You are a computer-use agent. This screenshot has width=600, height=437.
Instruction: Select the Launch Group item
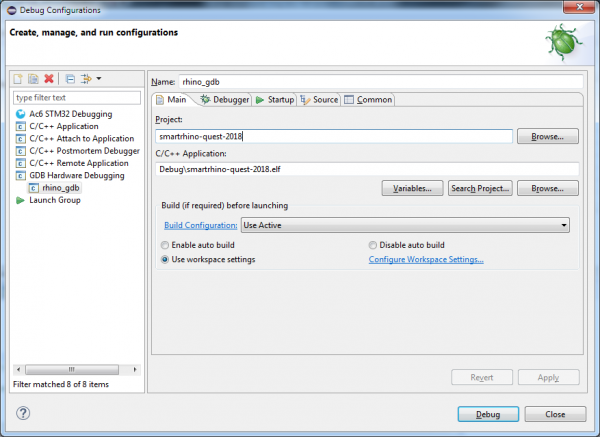(x=54, y=200)
